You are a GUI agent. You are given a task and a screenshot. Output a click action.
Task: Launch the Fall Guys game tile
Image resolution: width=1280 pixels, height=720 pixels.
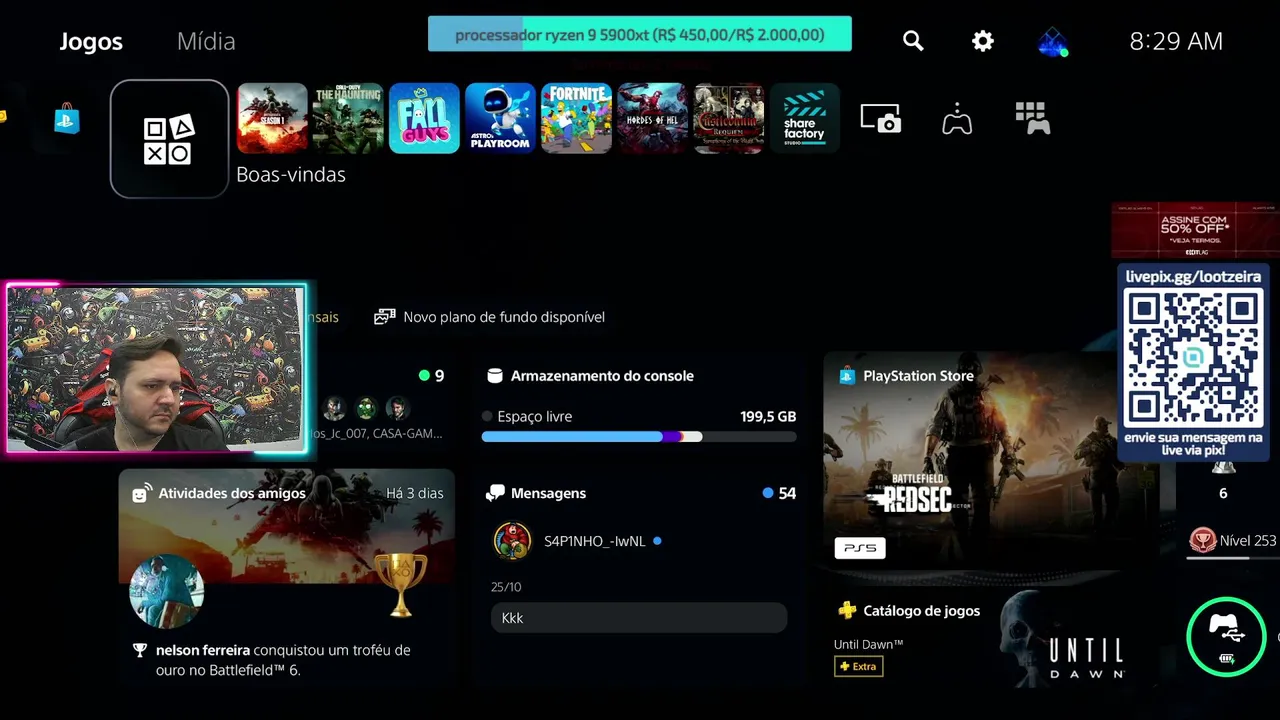(424, 118)
